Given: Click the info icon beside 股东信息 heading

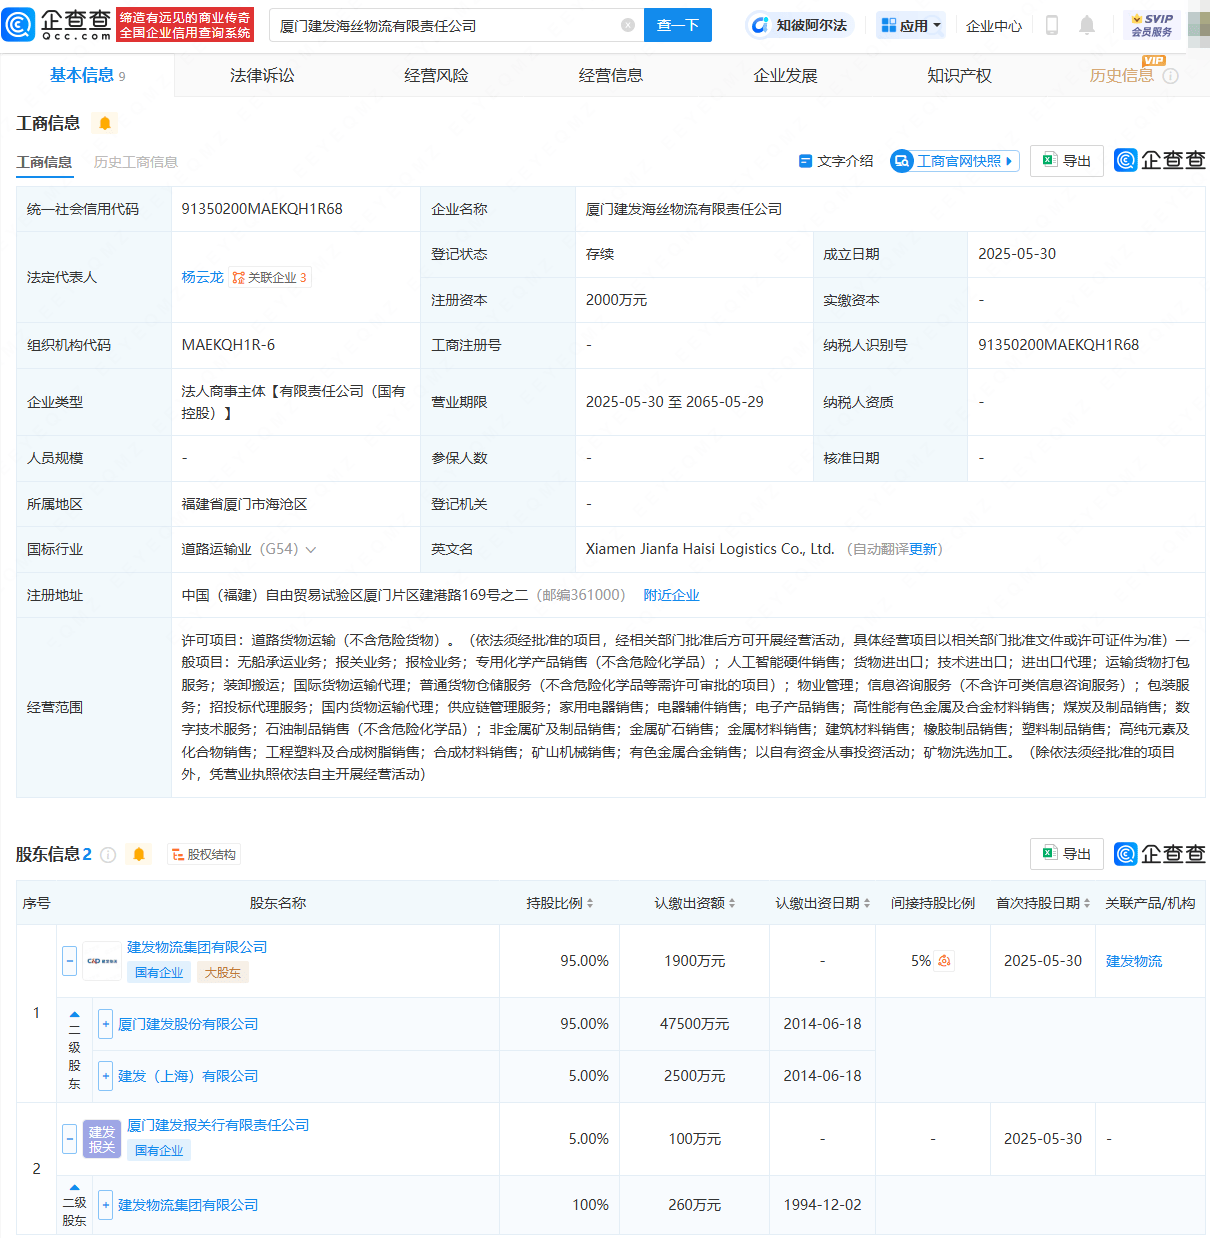Looking at the screenshot, I should click(108, 855).
